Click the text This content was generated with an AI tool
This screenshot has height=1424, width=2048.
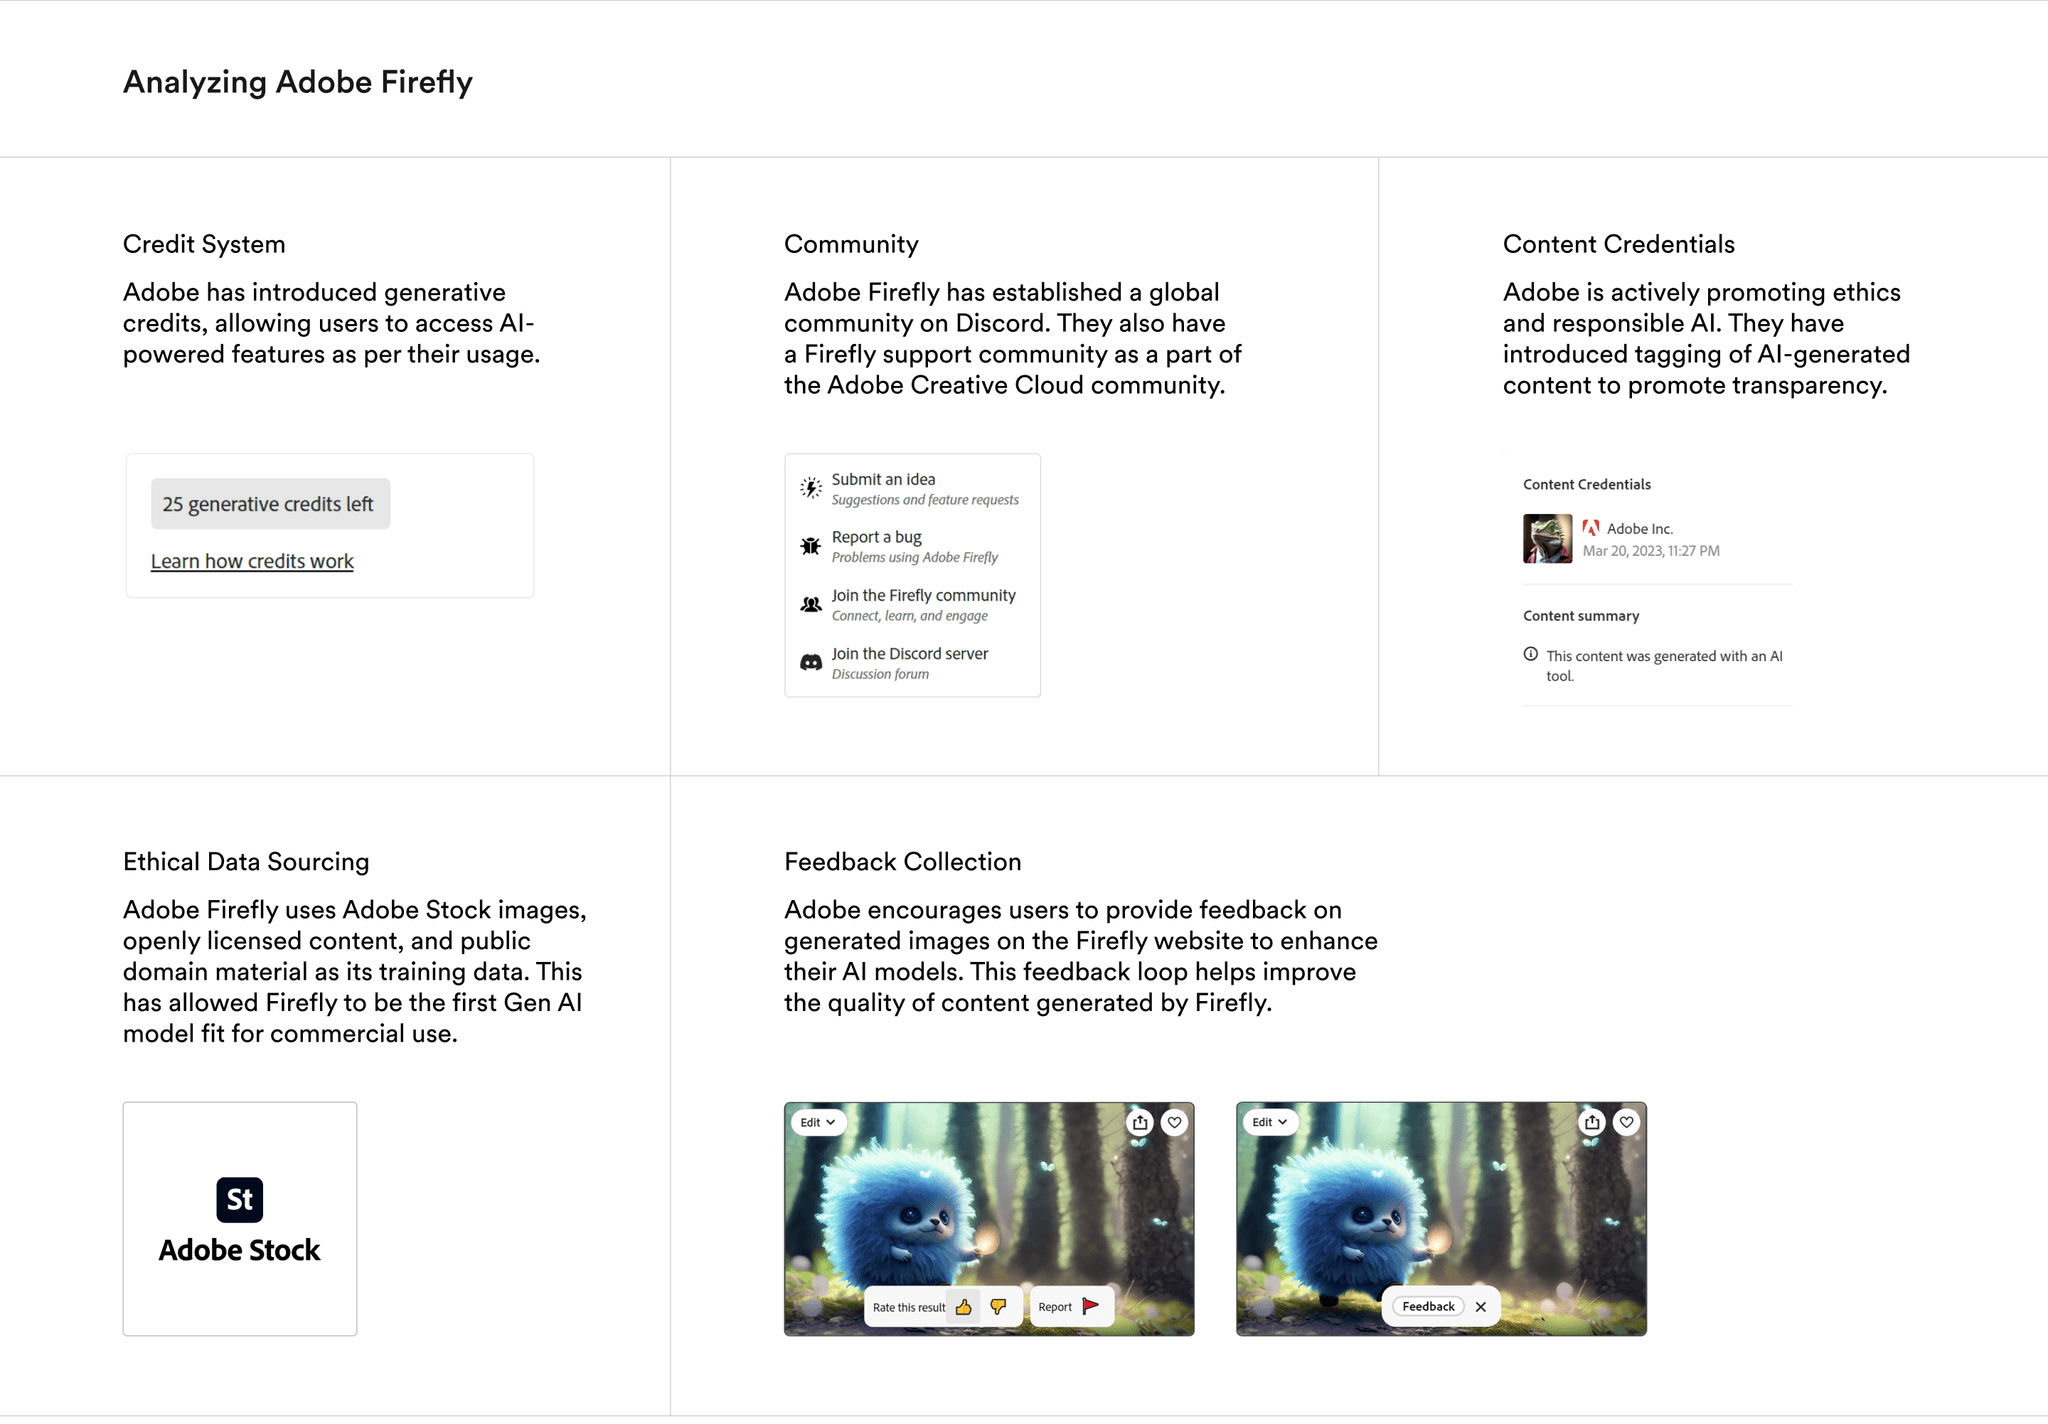pyautogui.click(x=1664, y=666)
